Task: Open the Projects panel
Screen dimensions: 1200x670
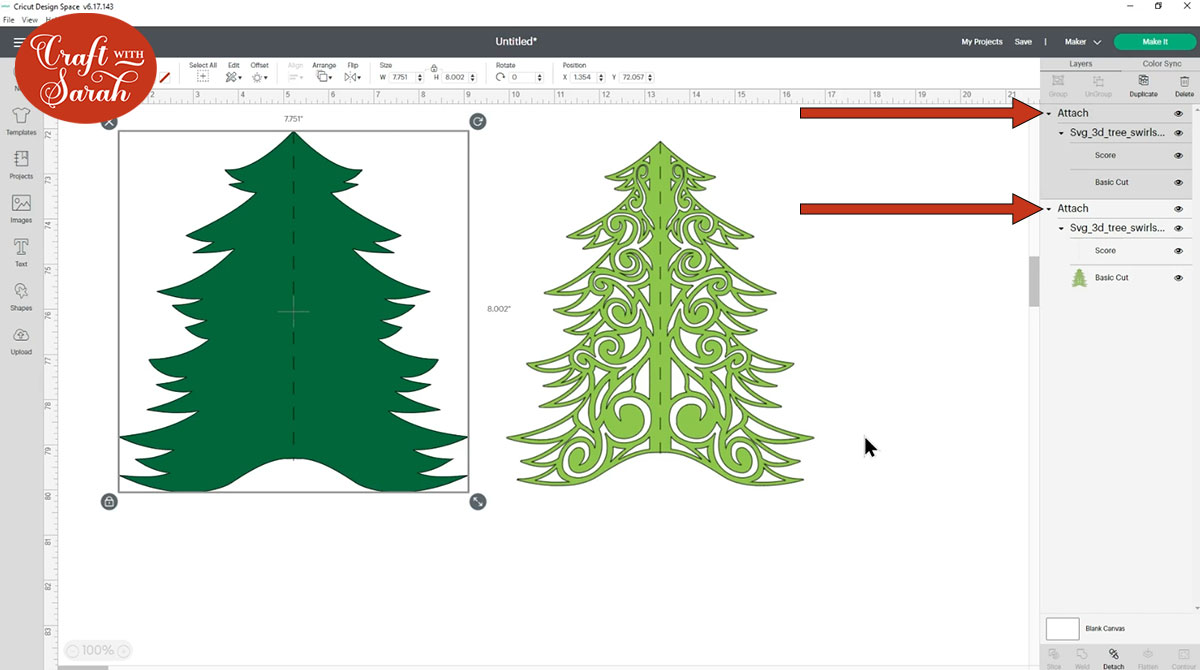Action: (21, 164)
